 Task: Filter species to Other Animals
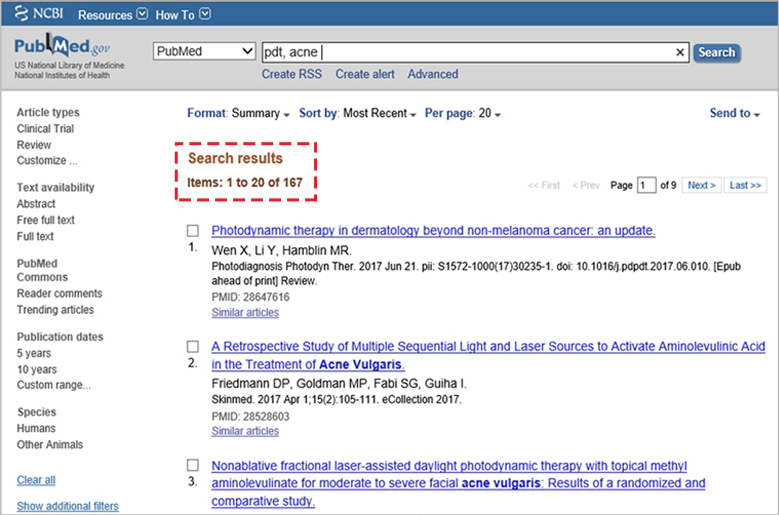(50, 444)
